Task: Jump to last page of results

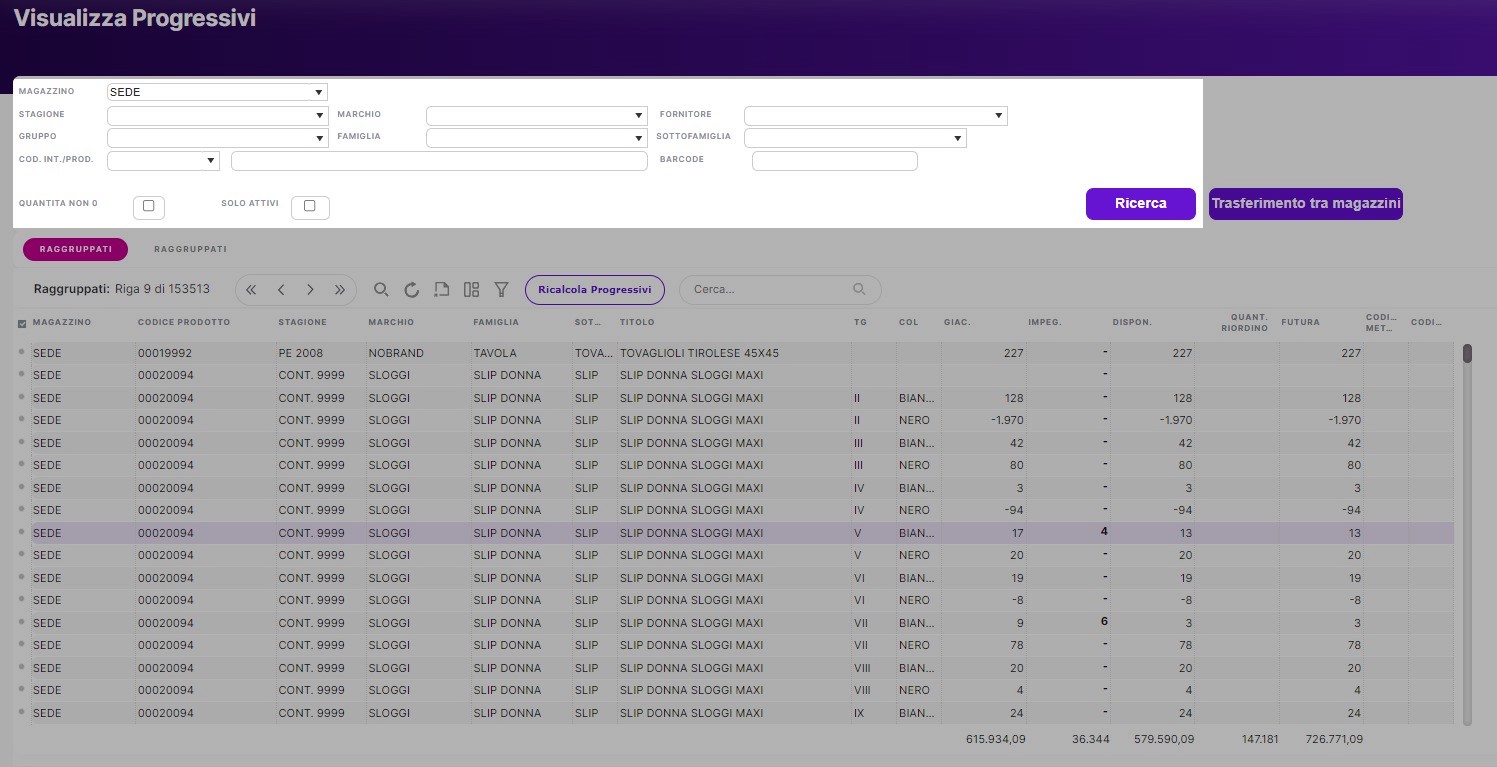Action: (x=339, y=290)
